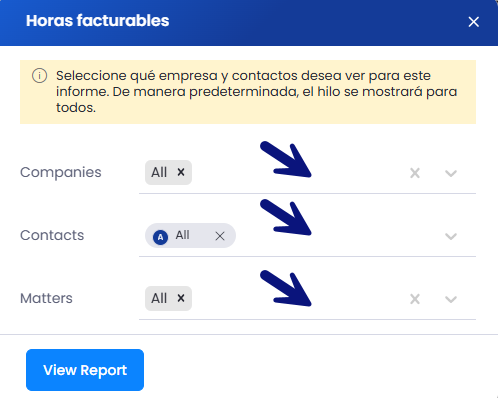Select the Companies field label

[61, 172]
